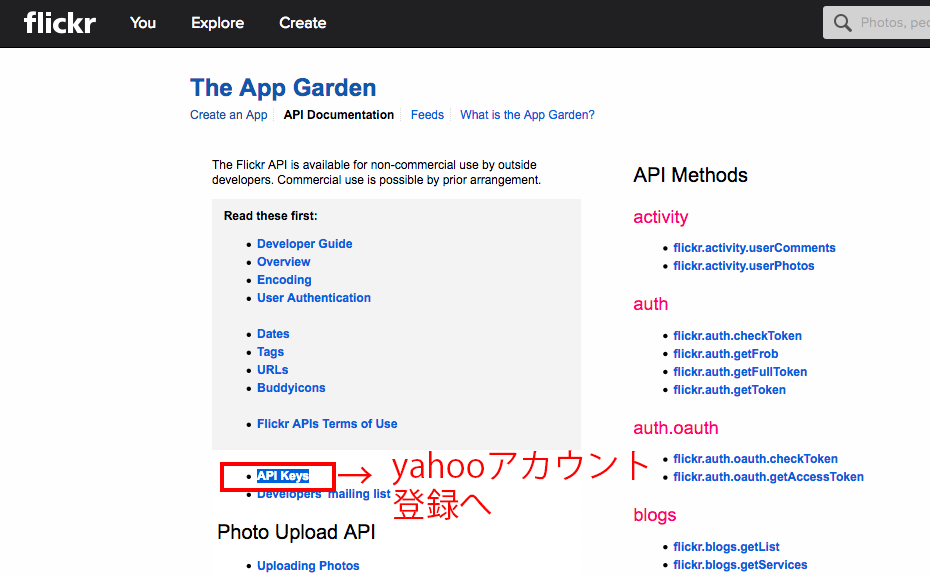Image resolution: width=930 pixels, height=576 pixels.
Task: Open the Flickr APIs Terms of Use
Action: point(326,423)
